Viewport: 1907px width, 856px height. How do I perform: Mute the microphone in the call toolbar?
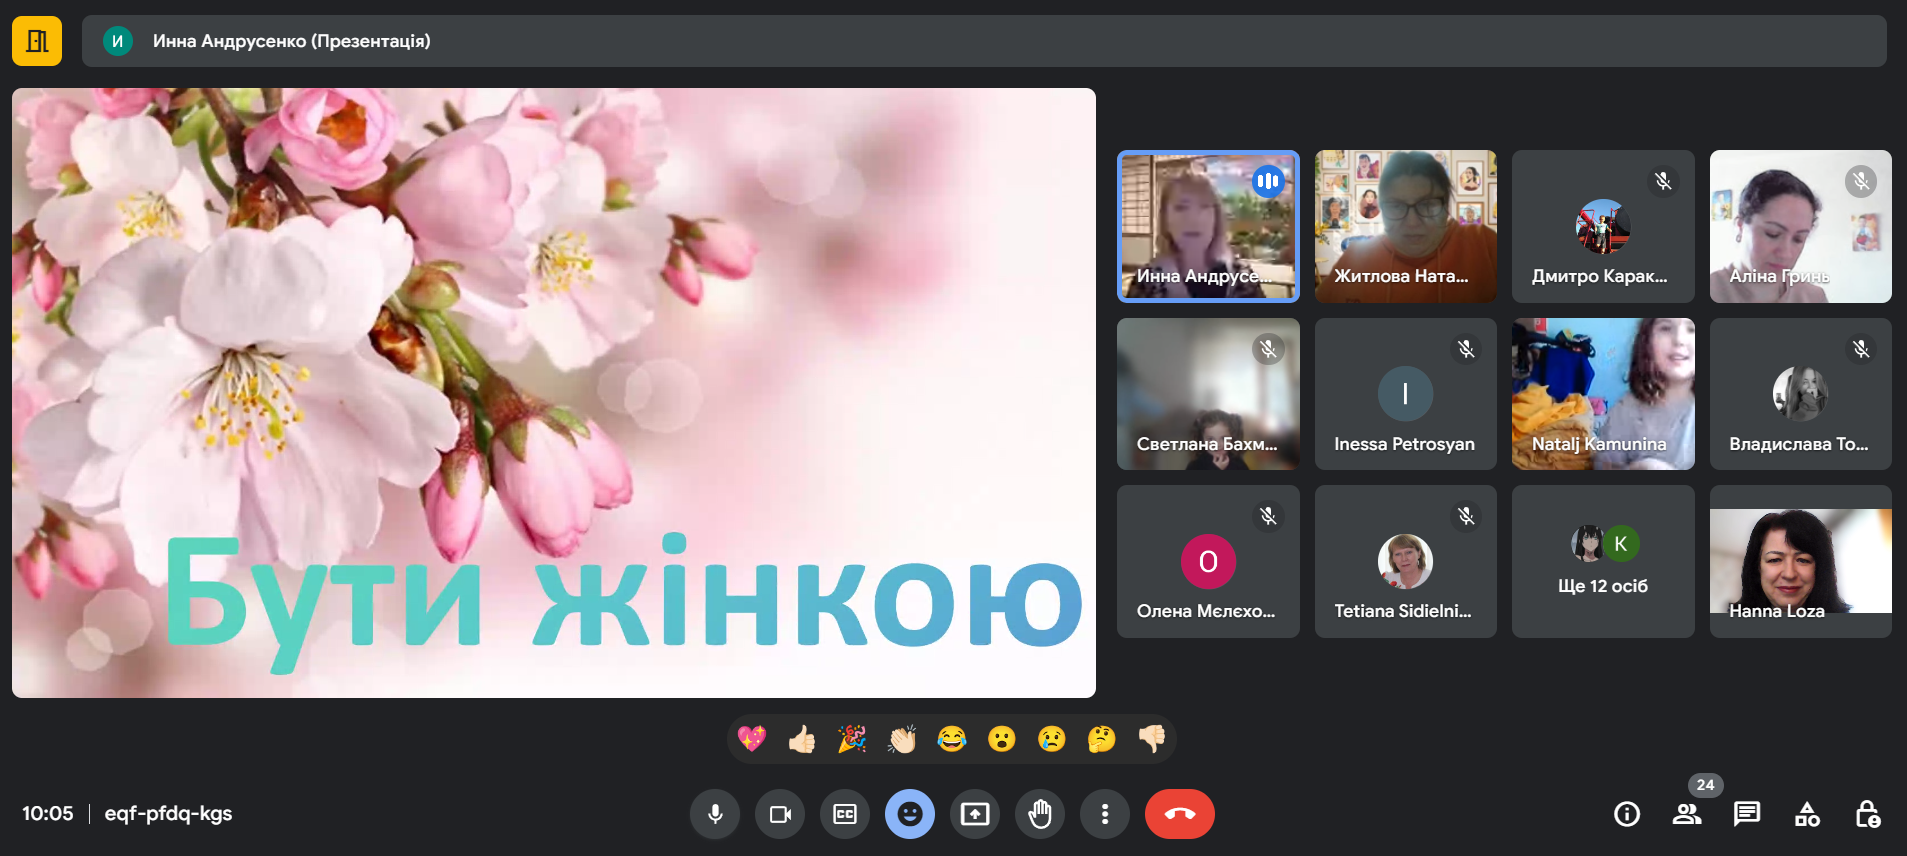[715, 814]
